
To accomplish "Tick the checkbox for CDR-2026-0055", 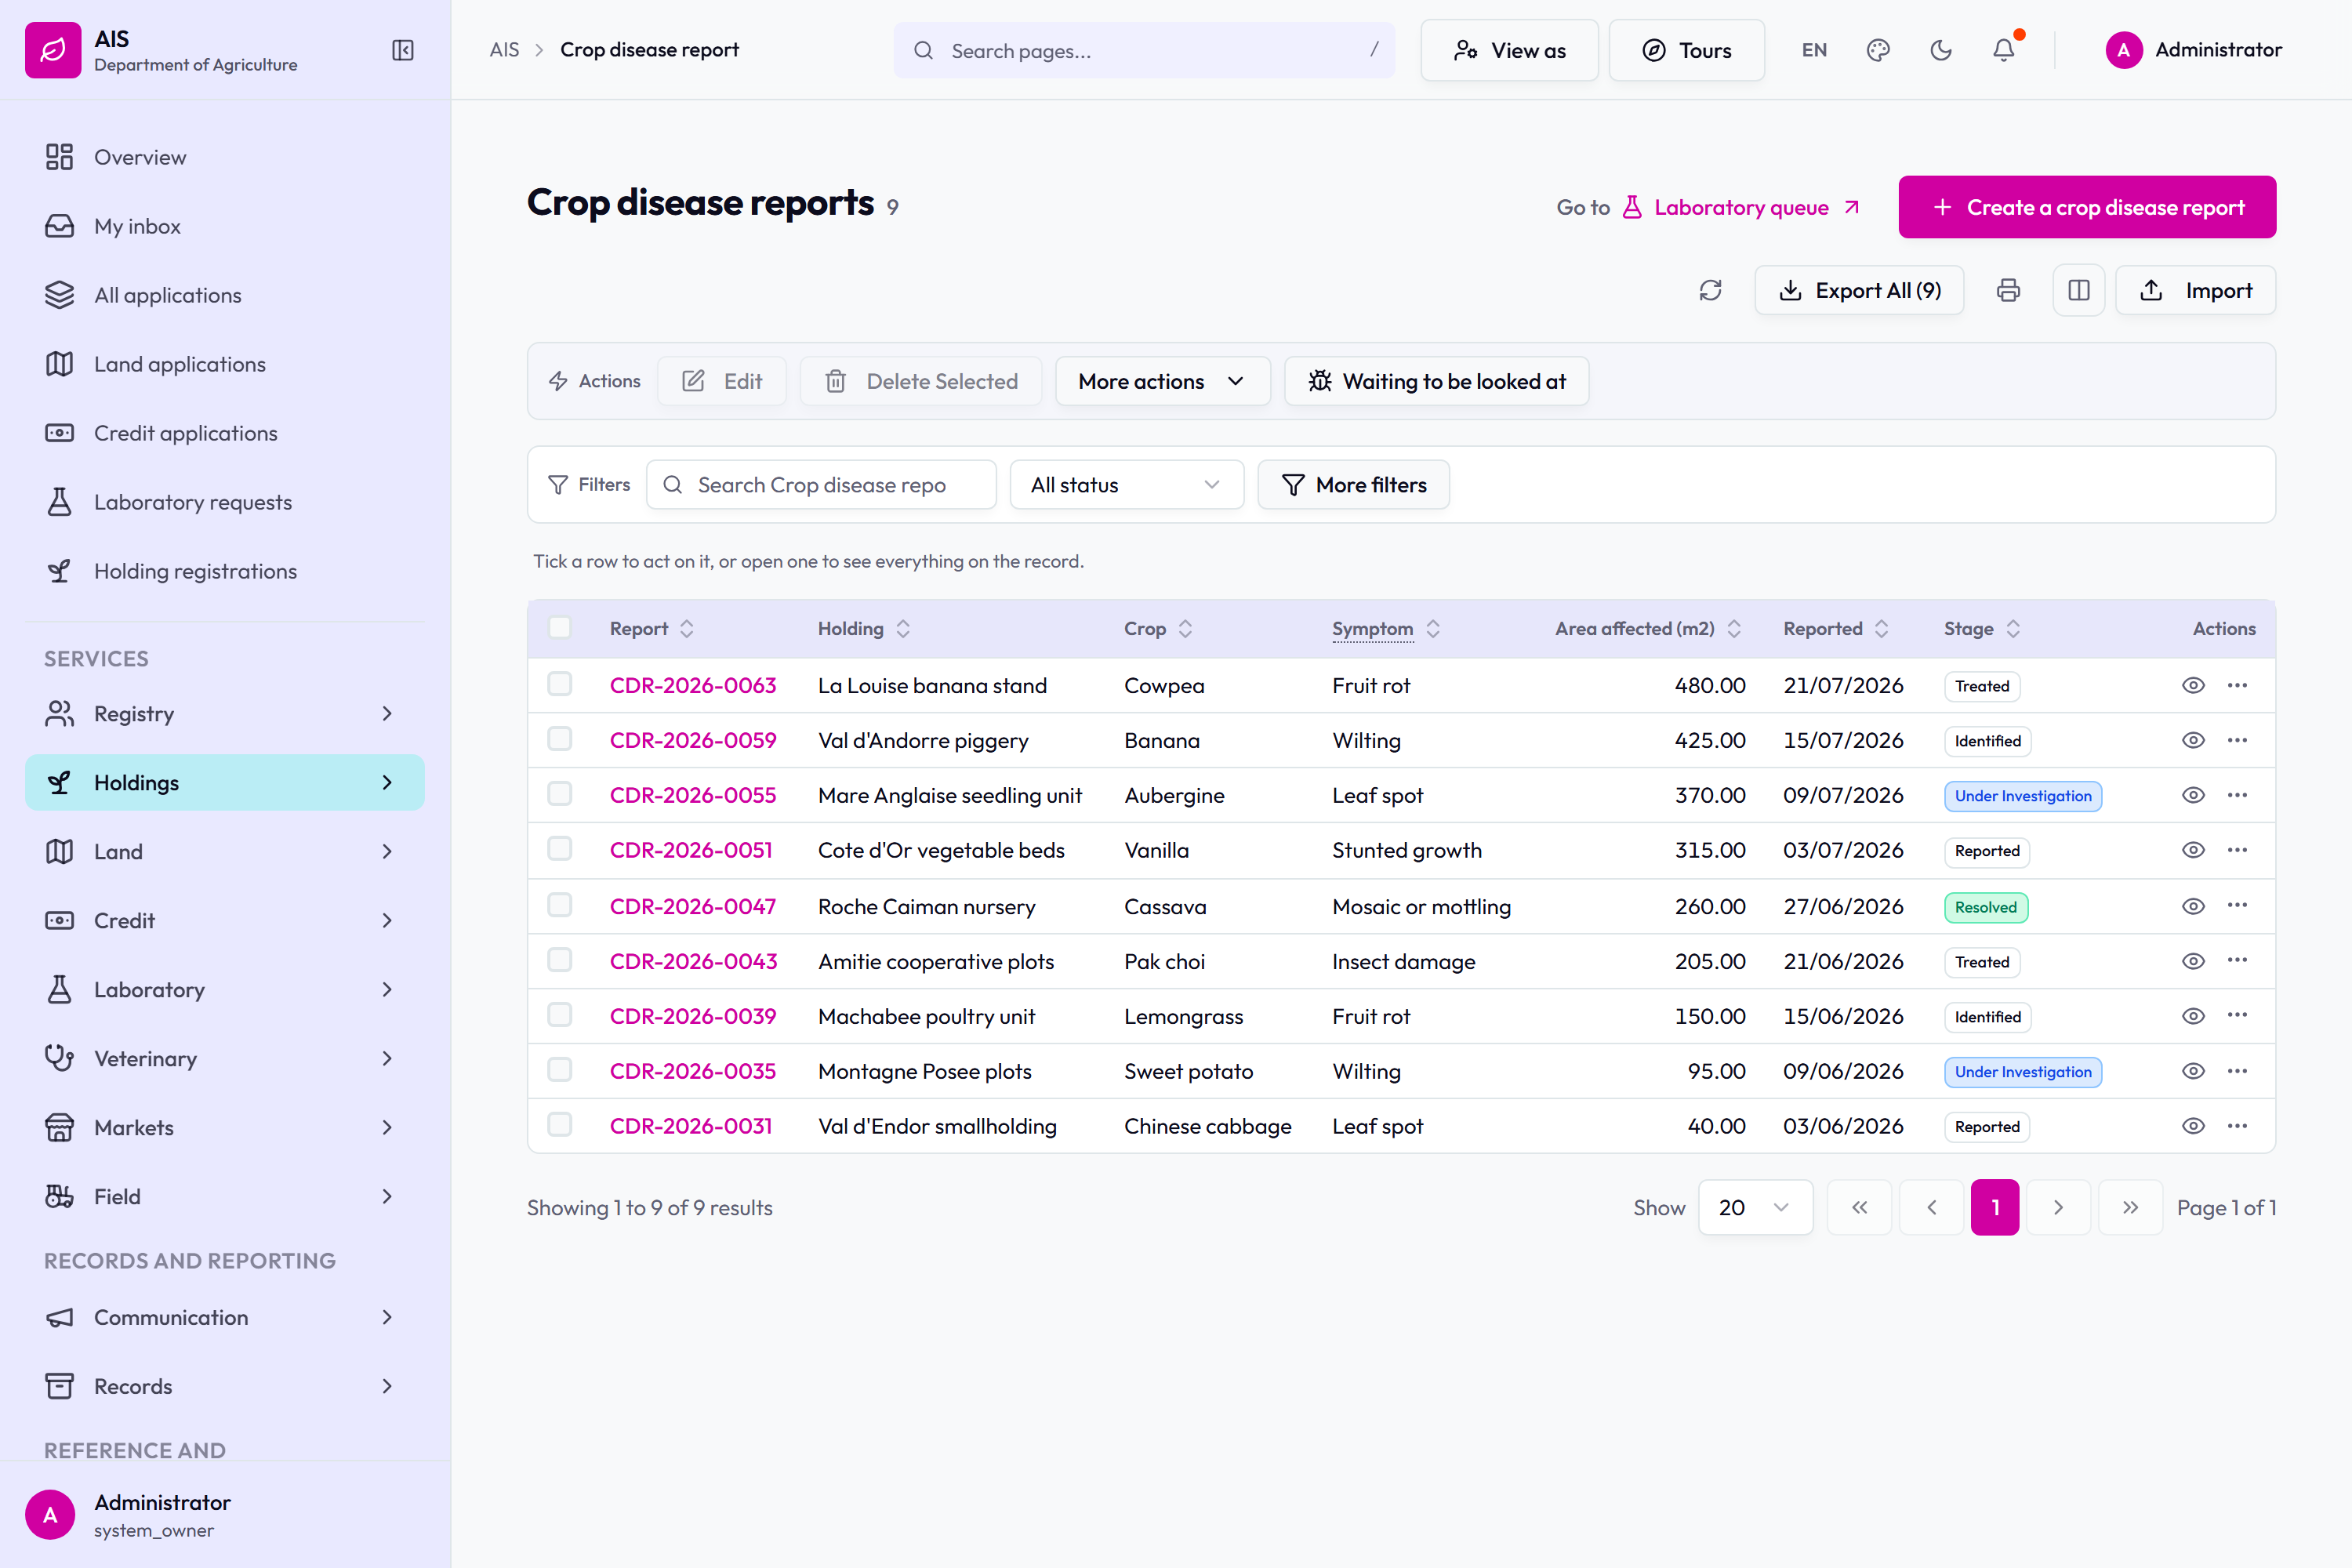I will coord(560,794).
